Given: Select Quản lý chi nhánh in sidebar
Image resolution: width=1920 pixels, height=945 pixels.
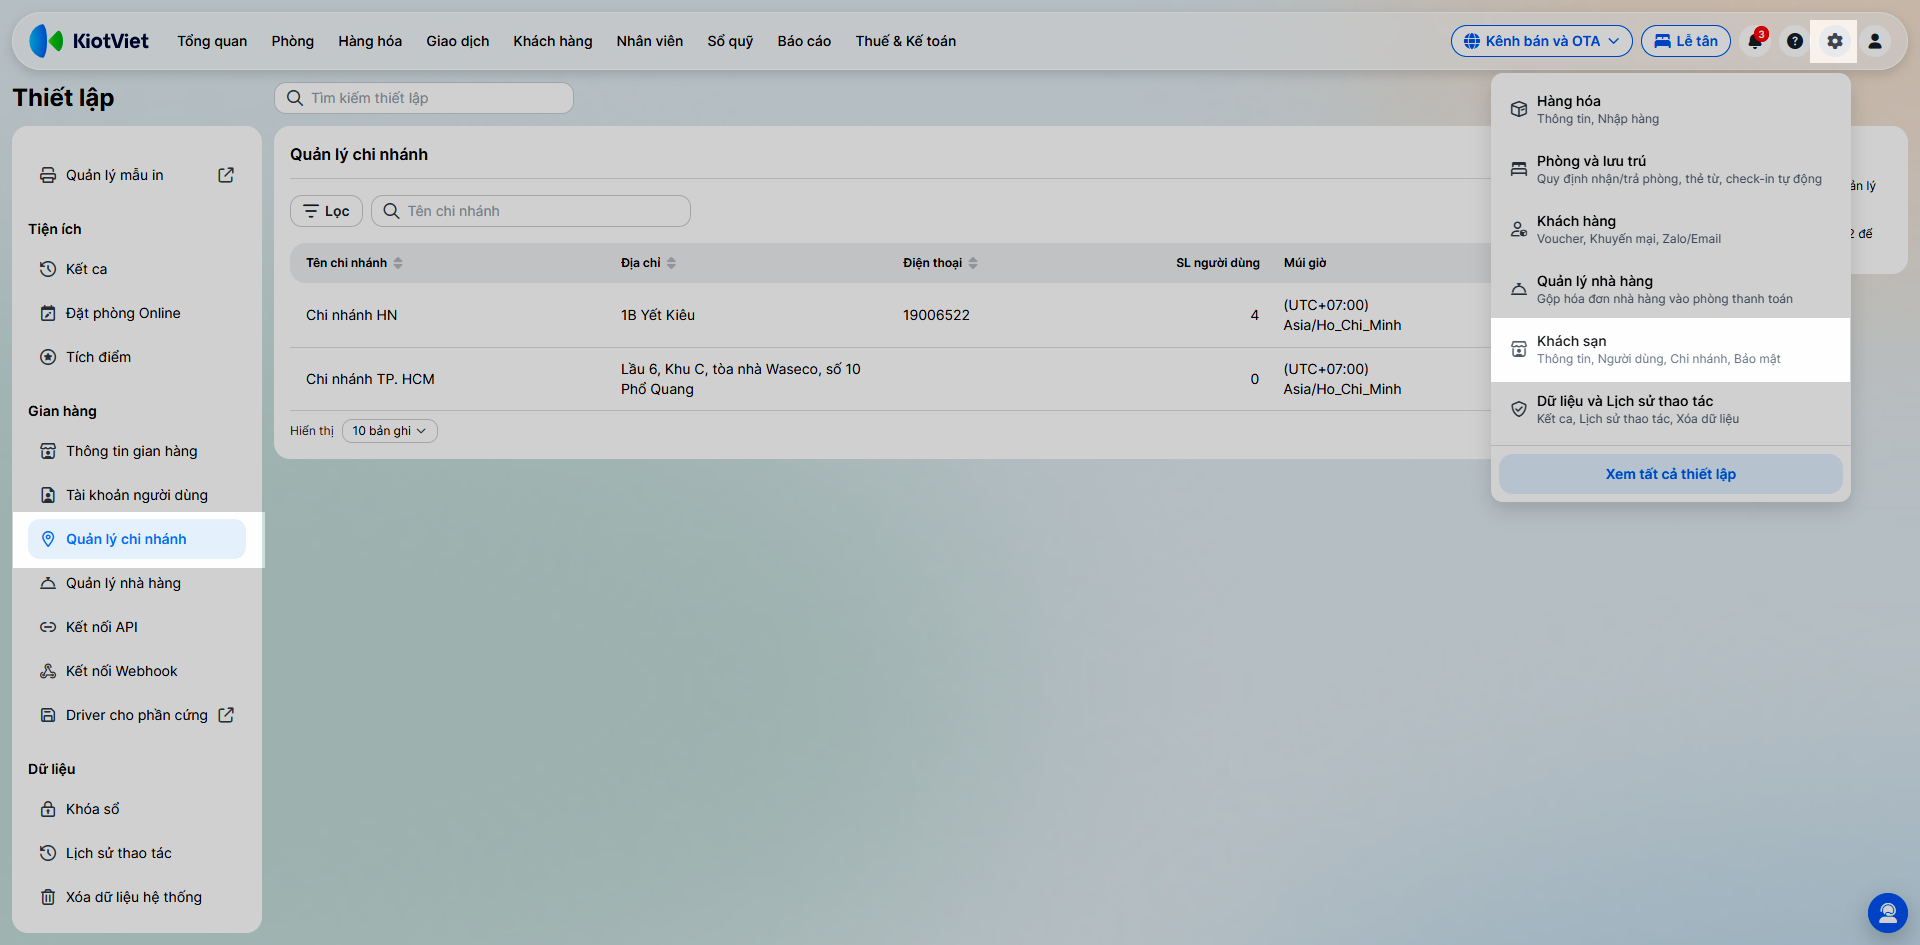Looking at the screenshot, I should coord(137,539).
